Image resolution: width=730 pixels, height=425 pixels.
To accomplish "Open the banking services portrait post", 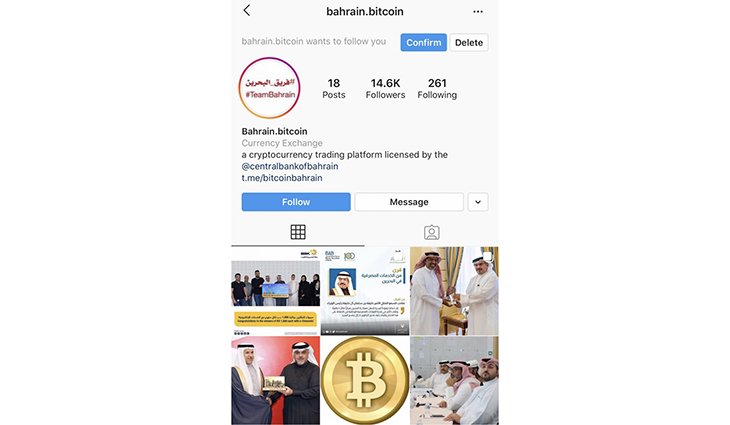I will pyautogui.click(x=365, y=291).
